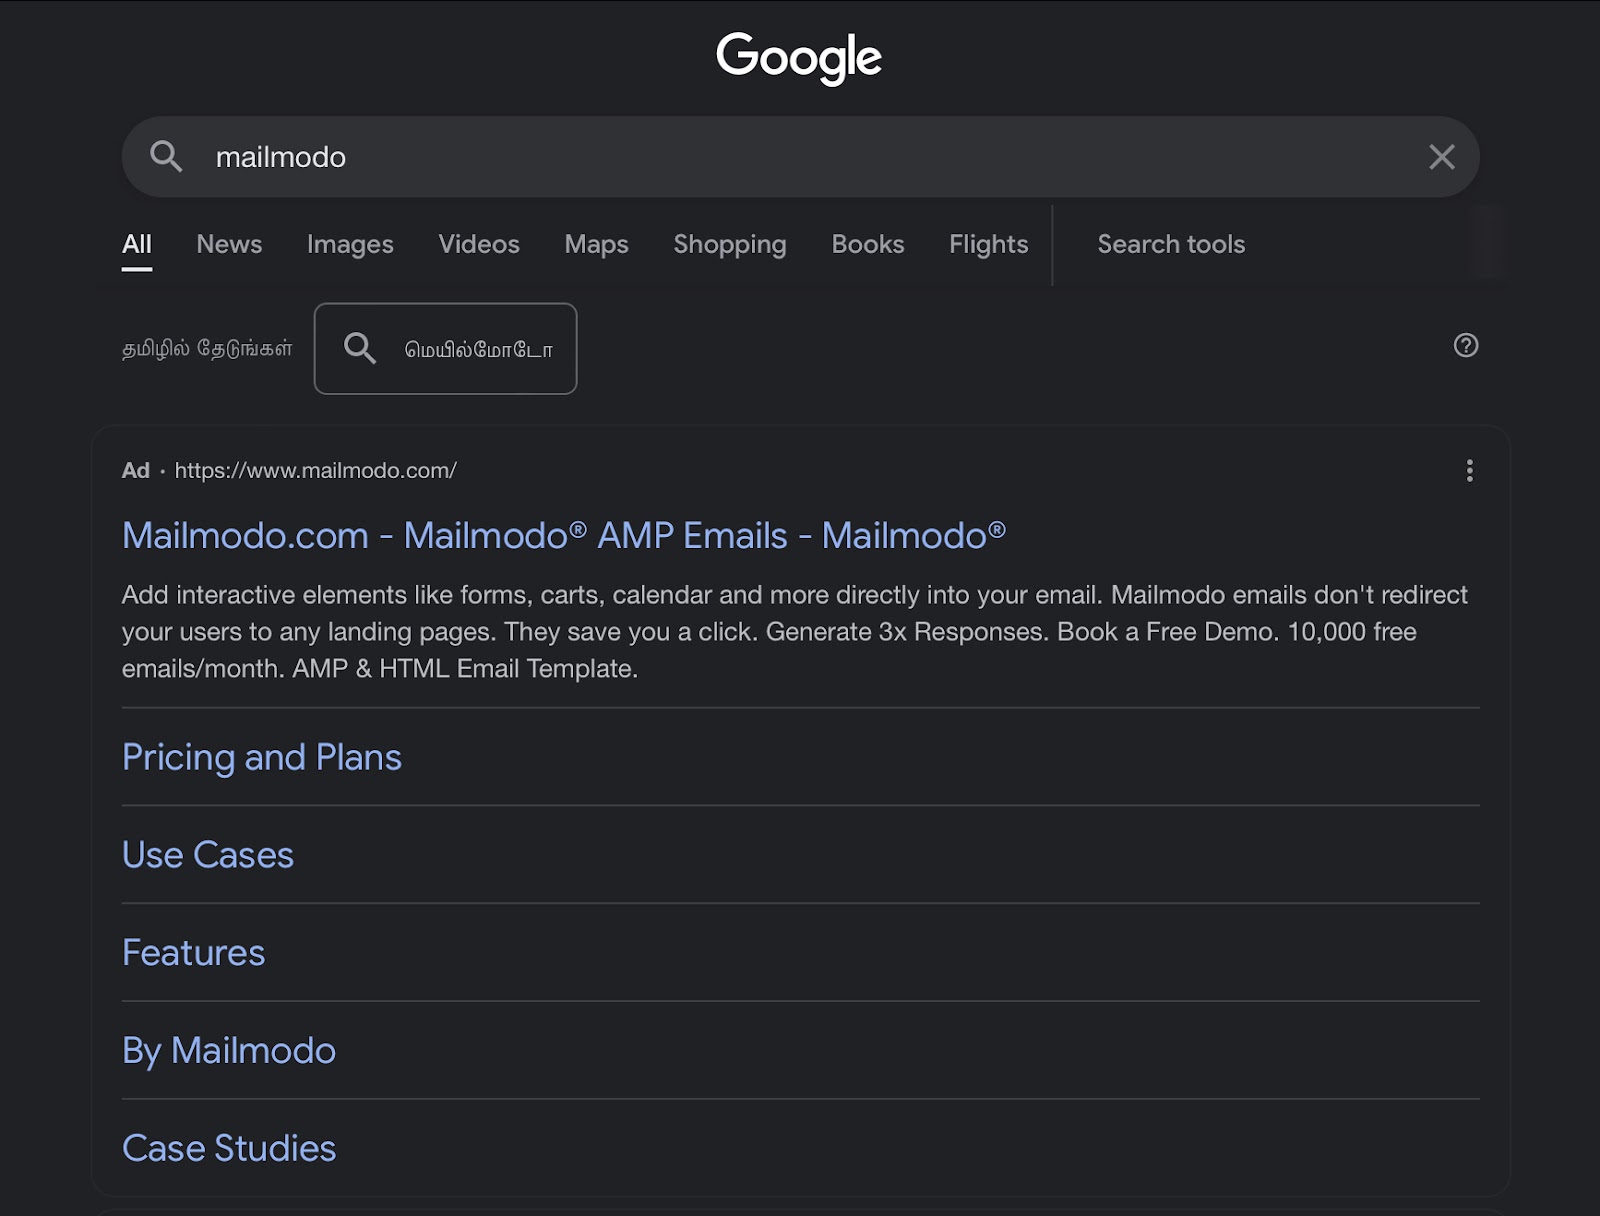The width and height of the screenshot is (1600, 1216).
Task: Click the Google logo
Action: [799, 57]
